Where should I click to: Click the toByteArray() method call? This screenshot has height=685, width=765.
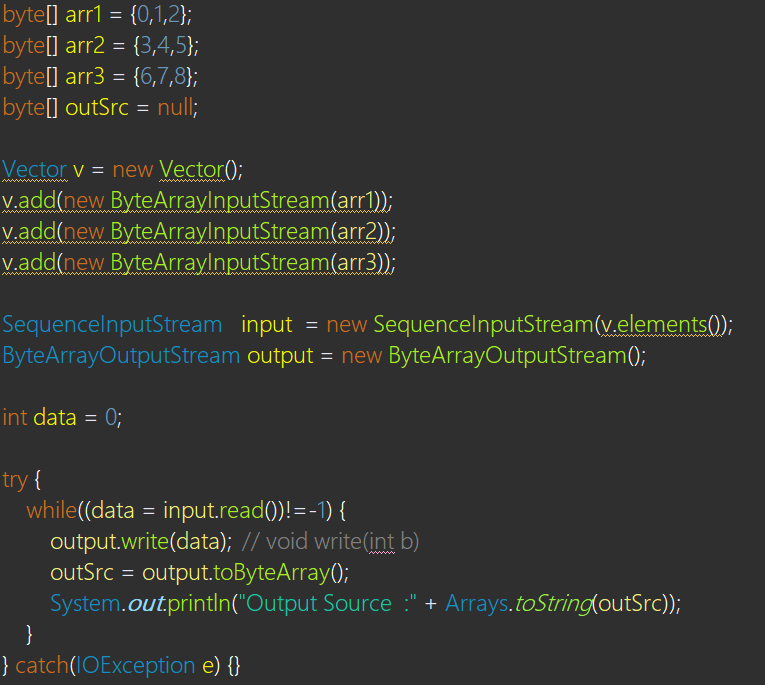(x=279, y=573)
